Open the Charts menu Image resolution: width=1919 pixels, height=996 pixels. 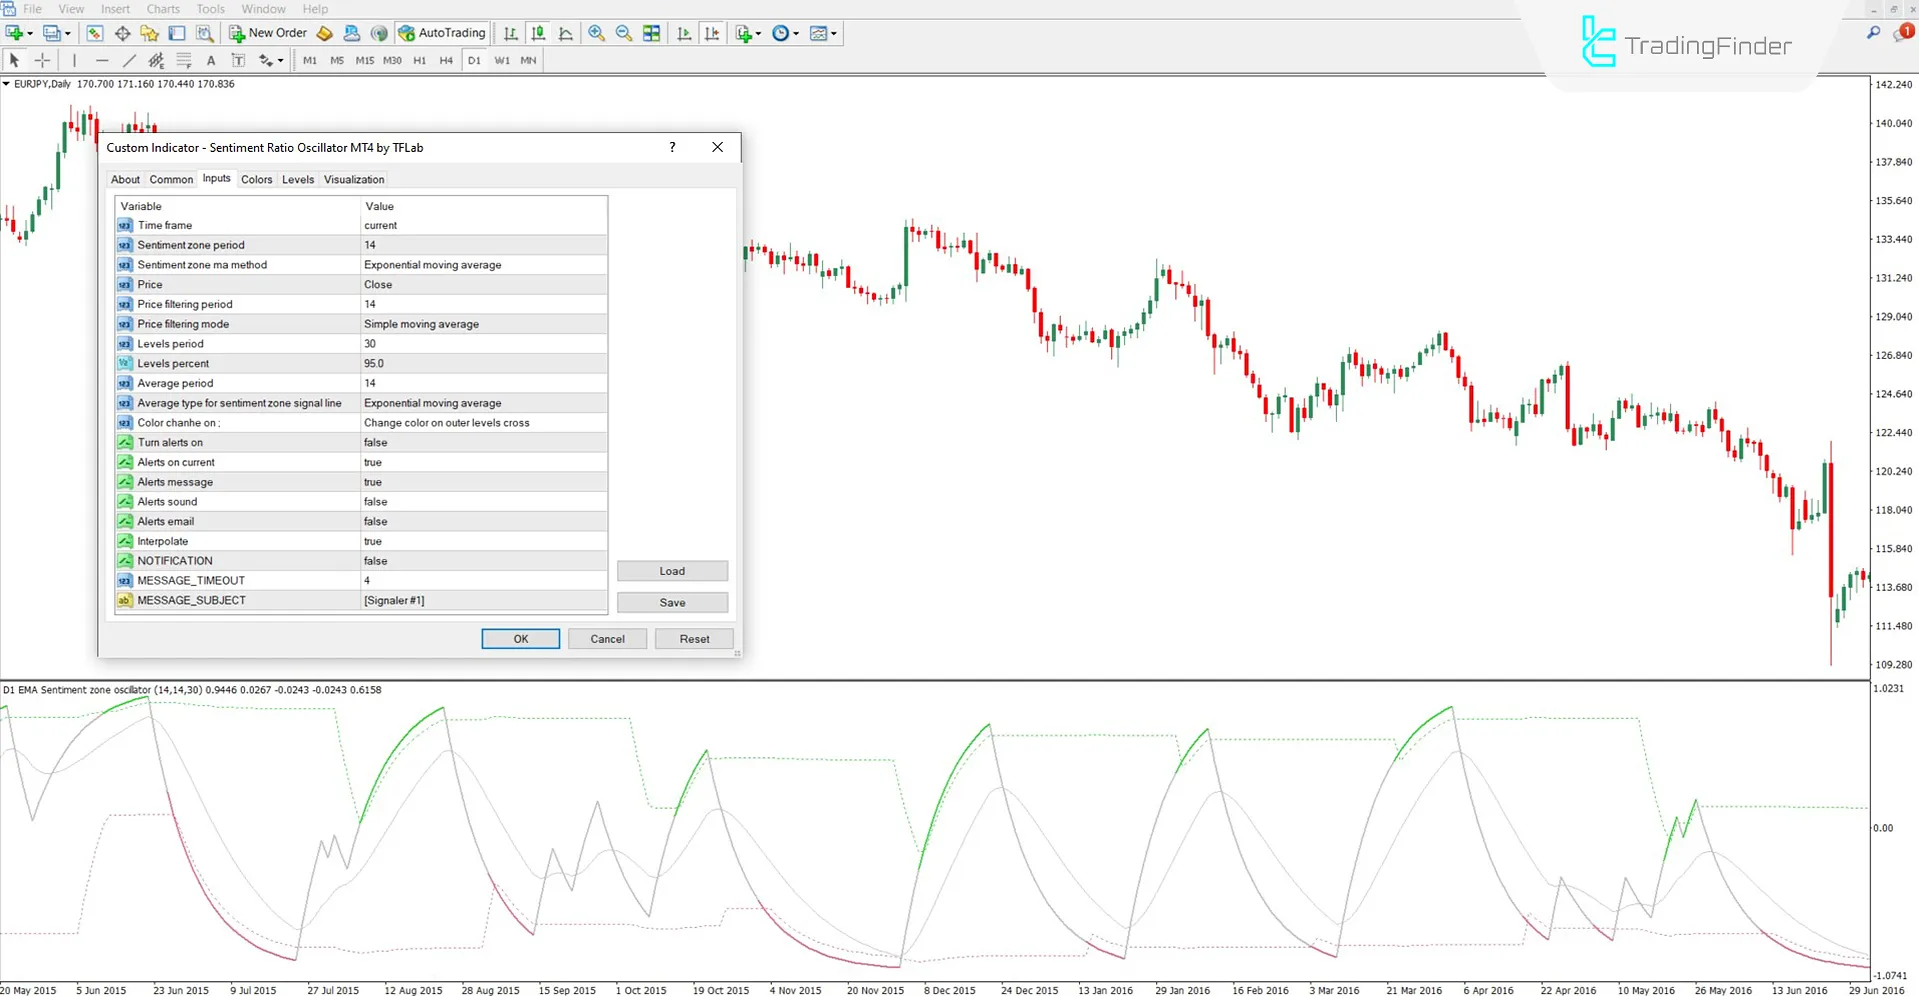tap(162, 9)
